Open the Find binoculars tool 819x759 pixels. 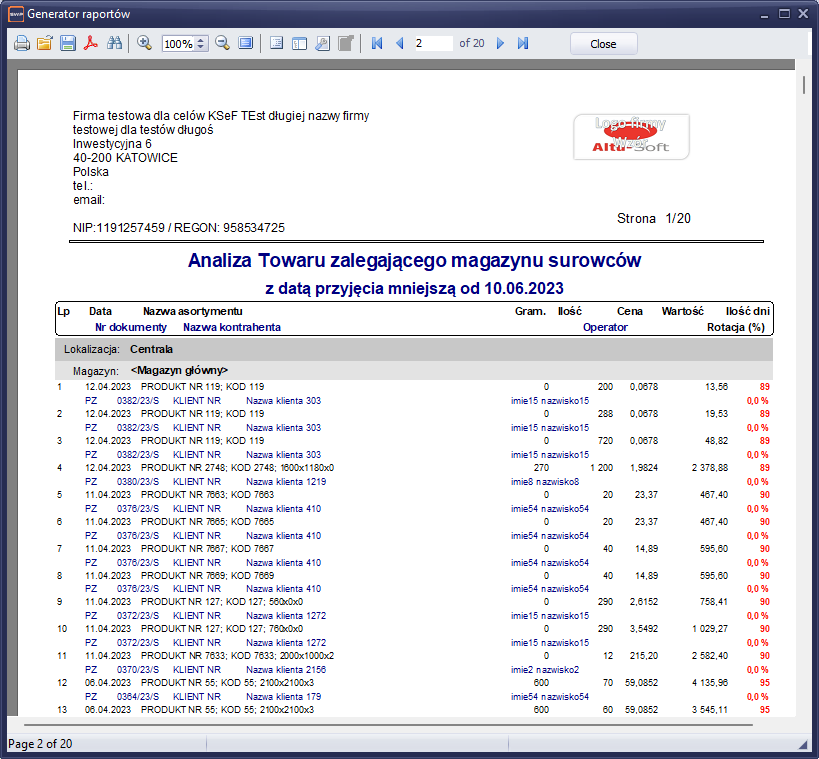(114, 44)
